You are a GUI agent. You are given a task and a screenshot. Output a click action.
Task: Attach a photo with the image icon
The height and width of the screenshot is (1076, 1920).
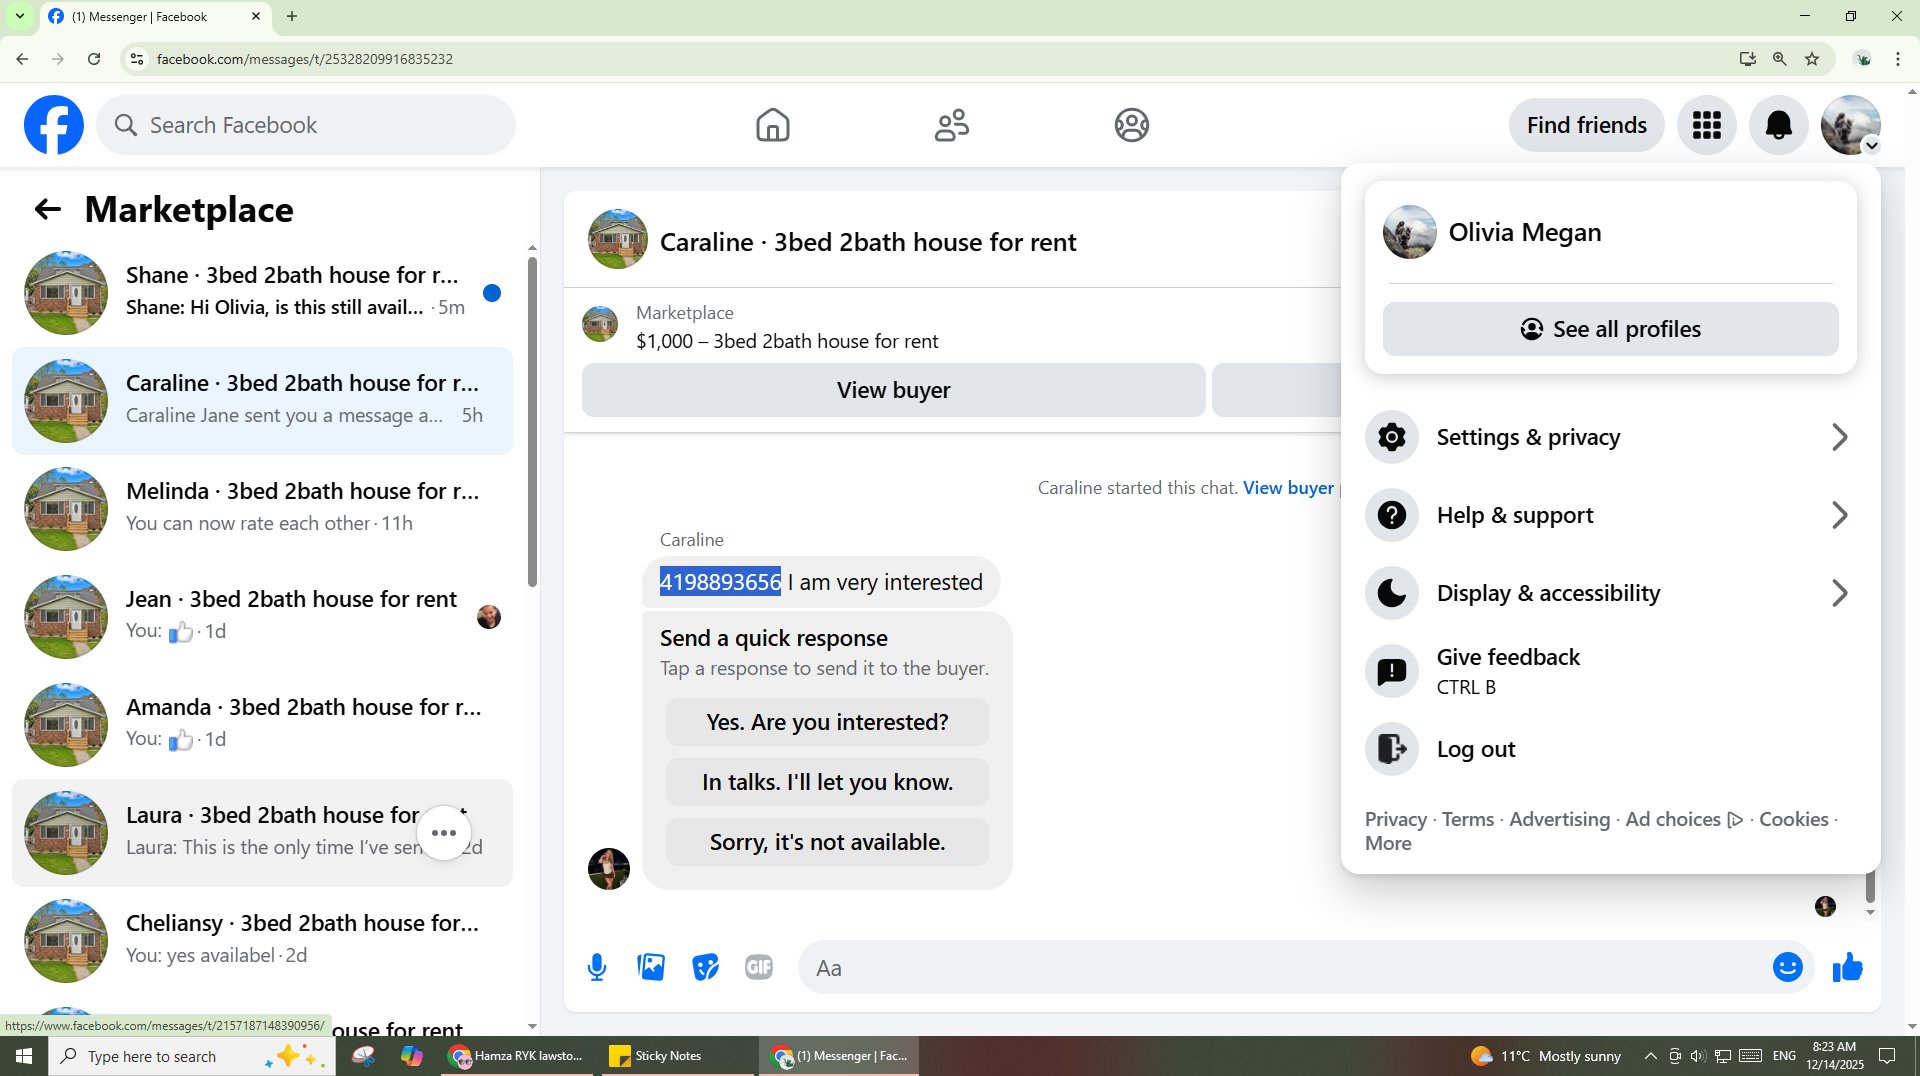click(651, 967)
